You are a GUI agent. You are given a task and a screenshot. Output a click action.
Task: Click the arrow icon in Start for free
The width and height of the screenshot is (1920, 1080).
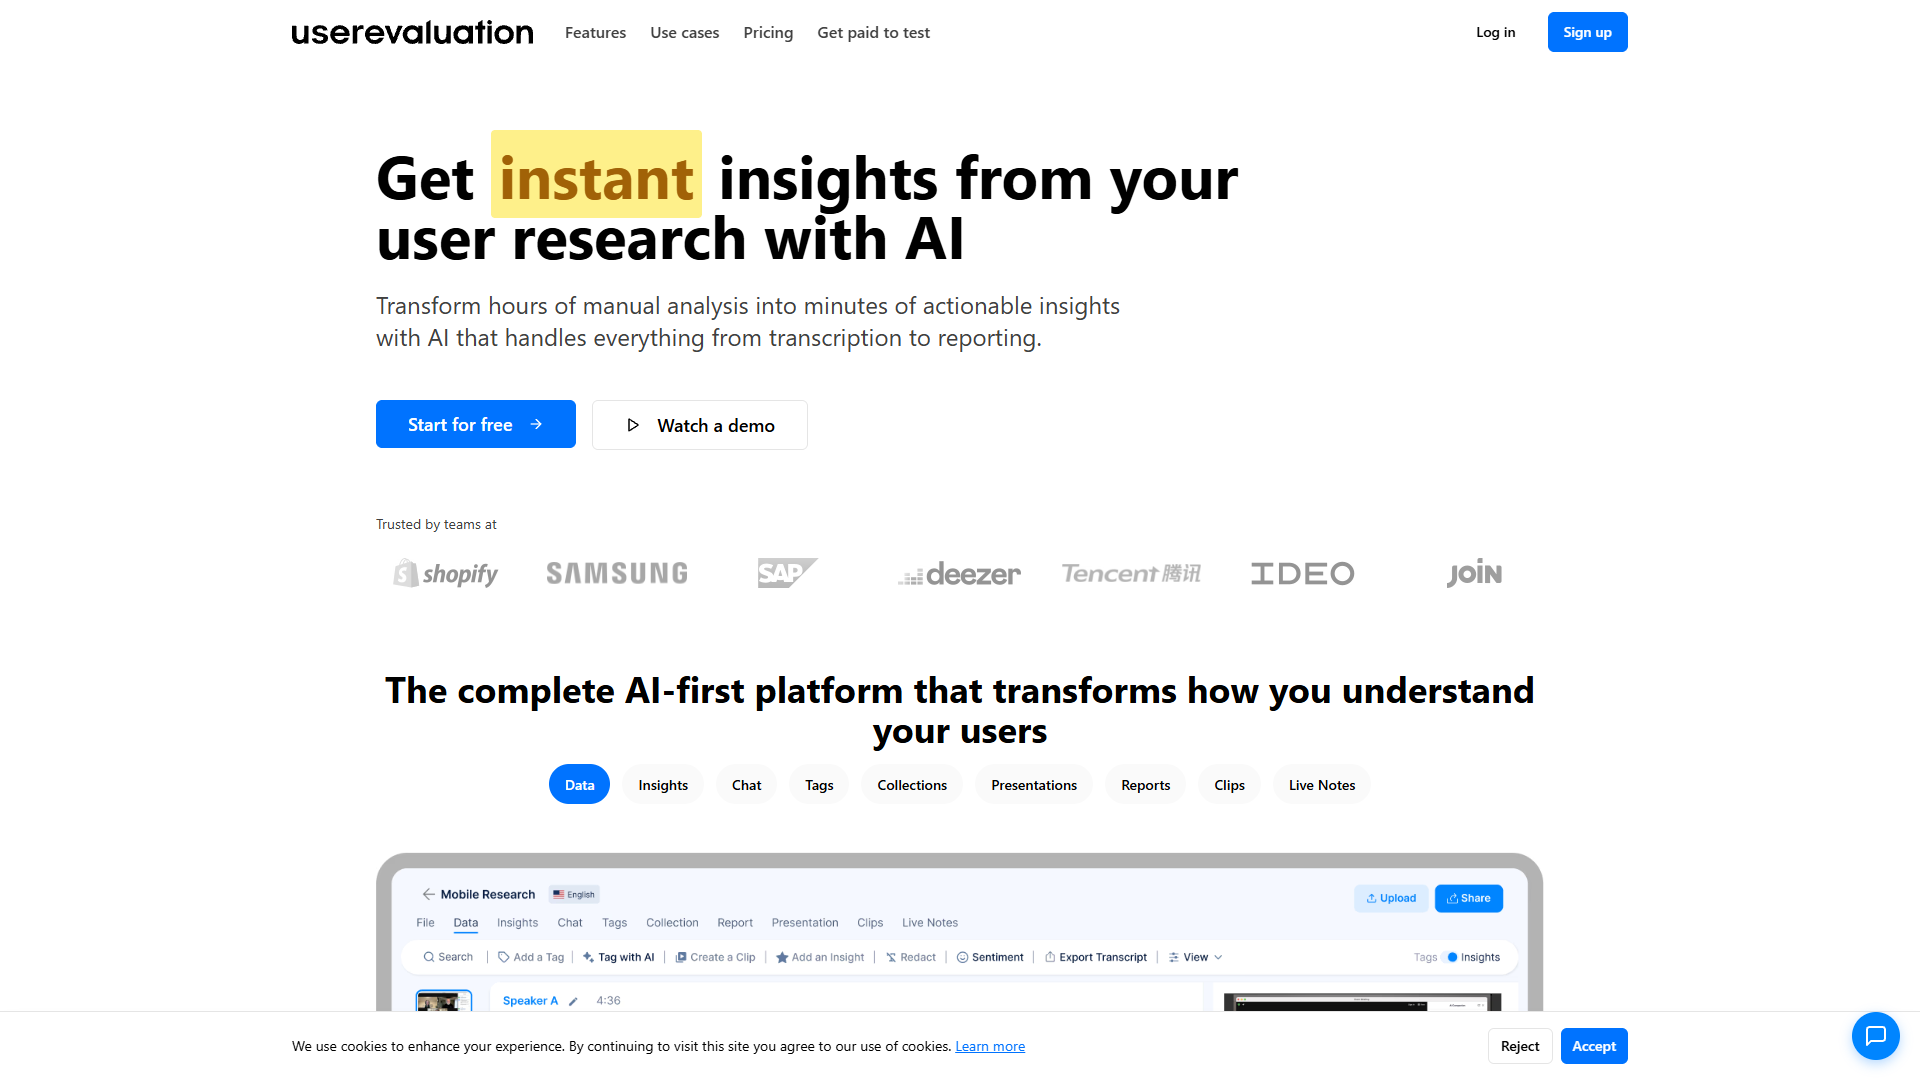536,424
